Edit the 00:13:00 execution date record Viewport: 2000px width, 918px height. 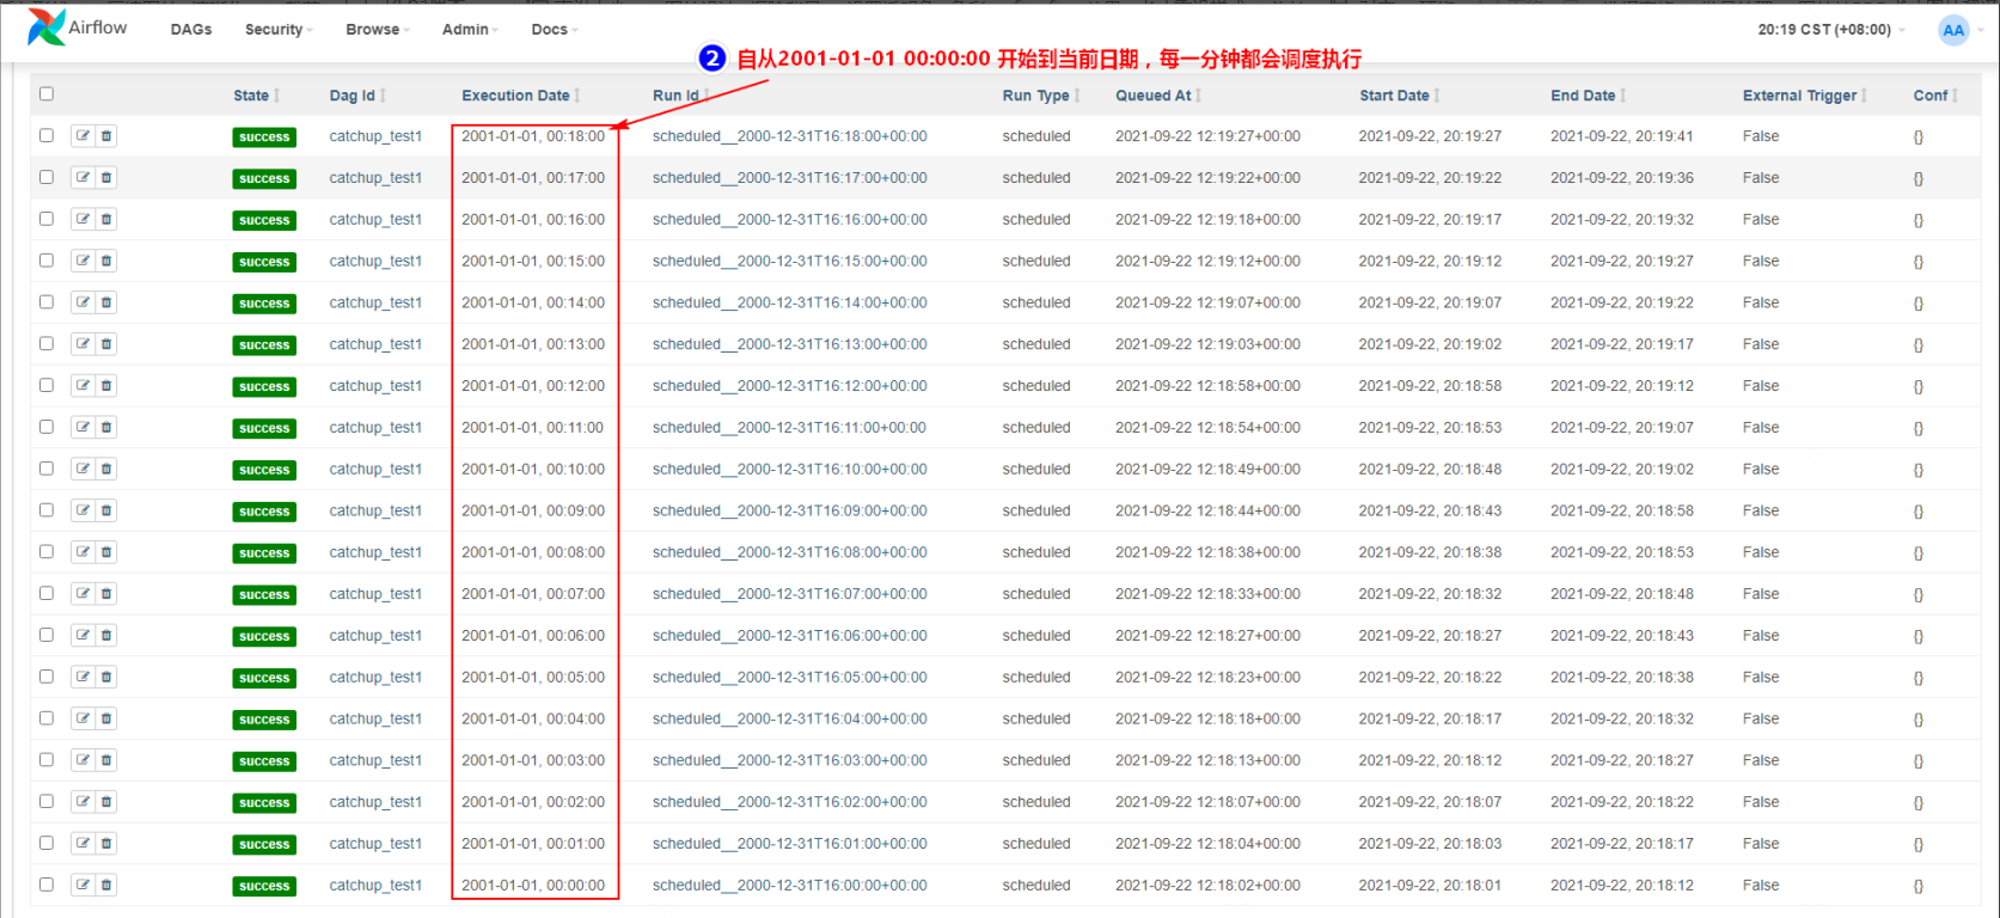83,344
